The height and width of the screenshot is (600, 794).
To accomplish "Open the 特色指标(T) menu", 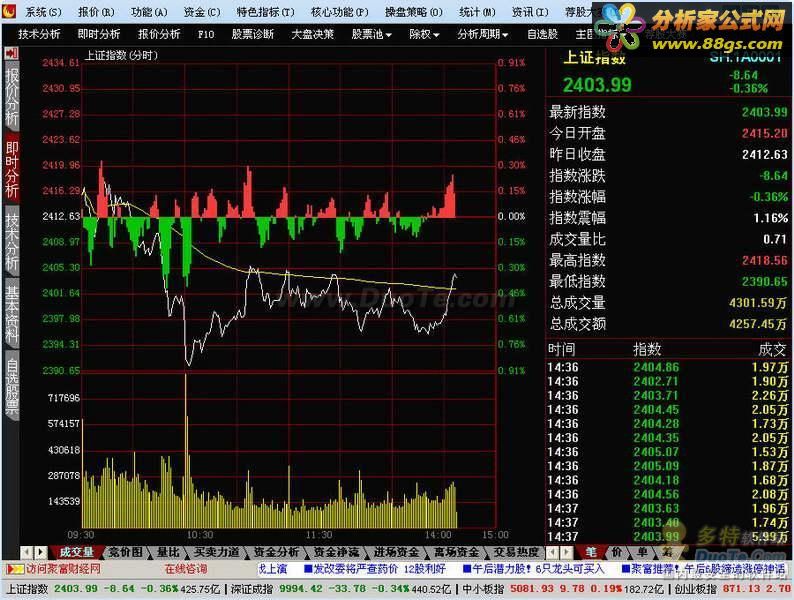I will click(265, 12).
